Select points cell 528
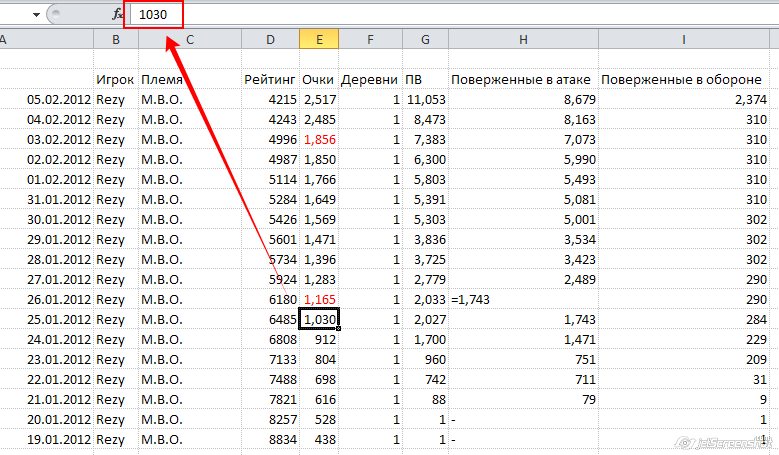Viewport: 779px width, 455px height. (x=319, y=419)
